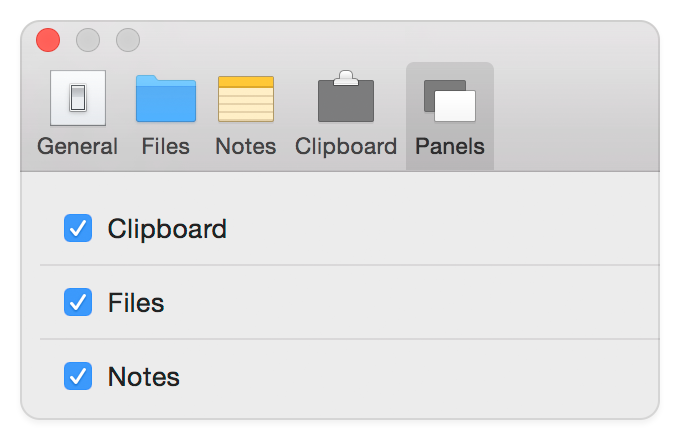Image resolution: width=680 pixels, height=440 pixels.
Task: Select the blue Files folder icon
Action: coord(166,98)
